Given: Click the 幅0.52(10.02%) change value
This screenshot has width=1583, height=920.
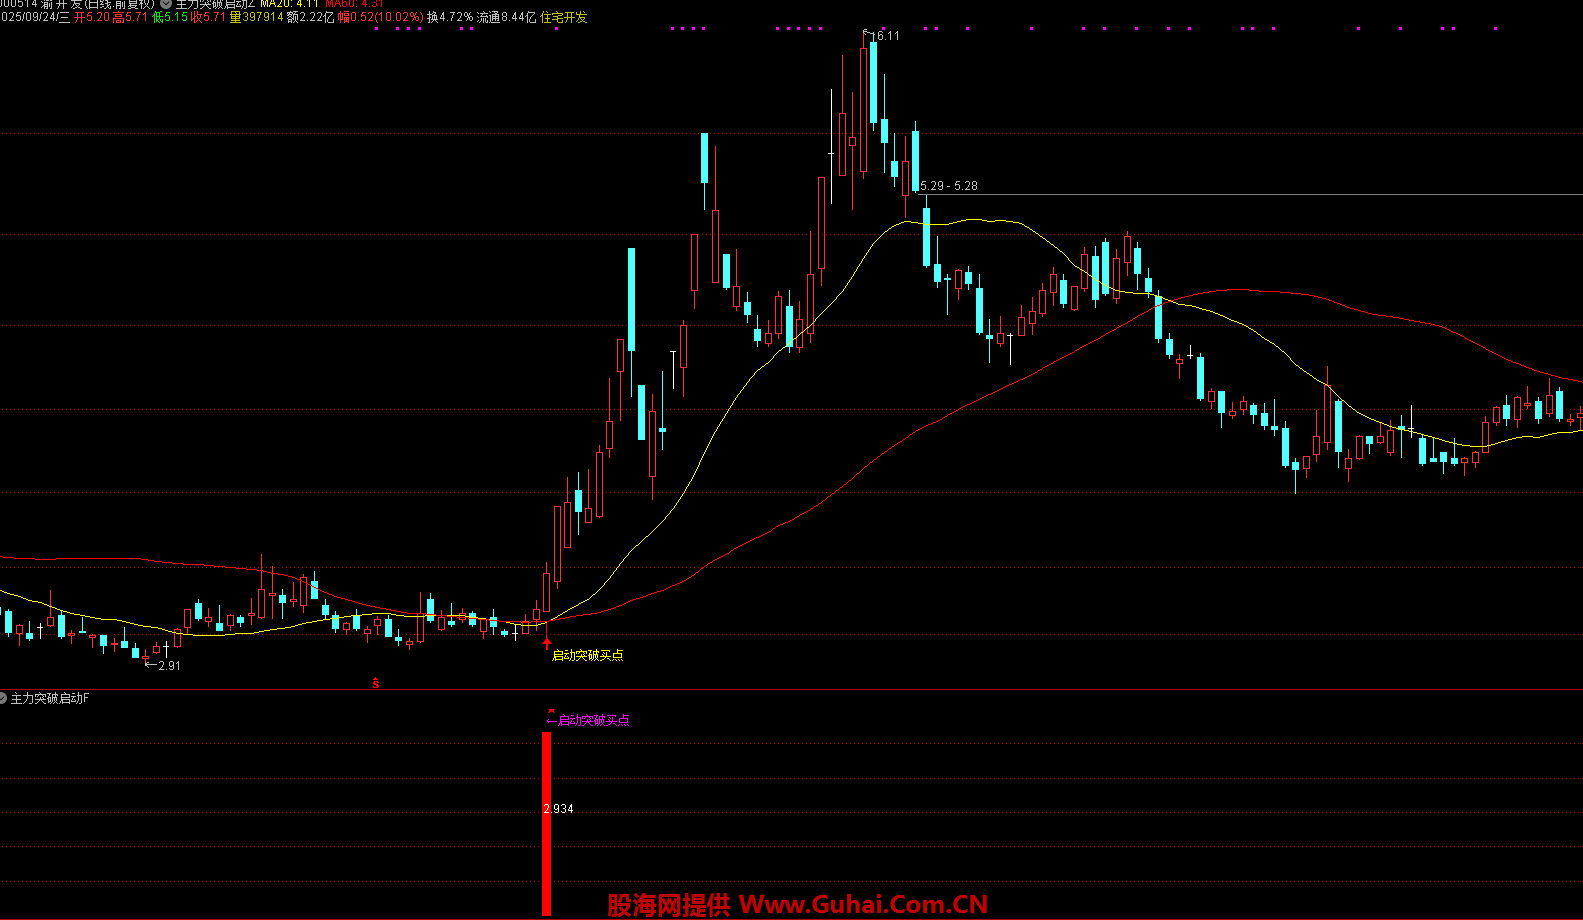Looking at the screenshot, I should pyautogui.click(x=380, y=17).
